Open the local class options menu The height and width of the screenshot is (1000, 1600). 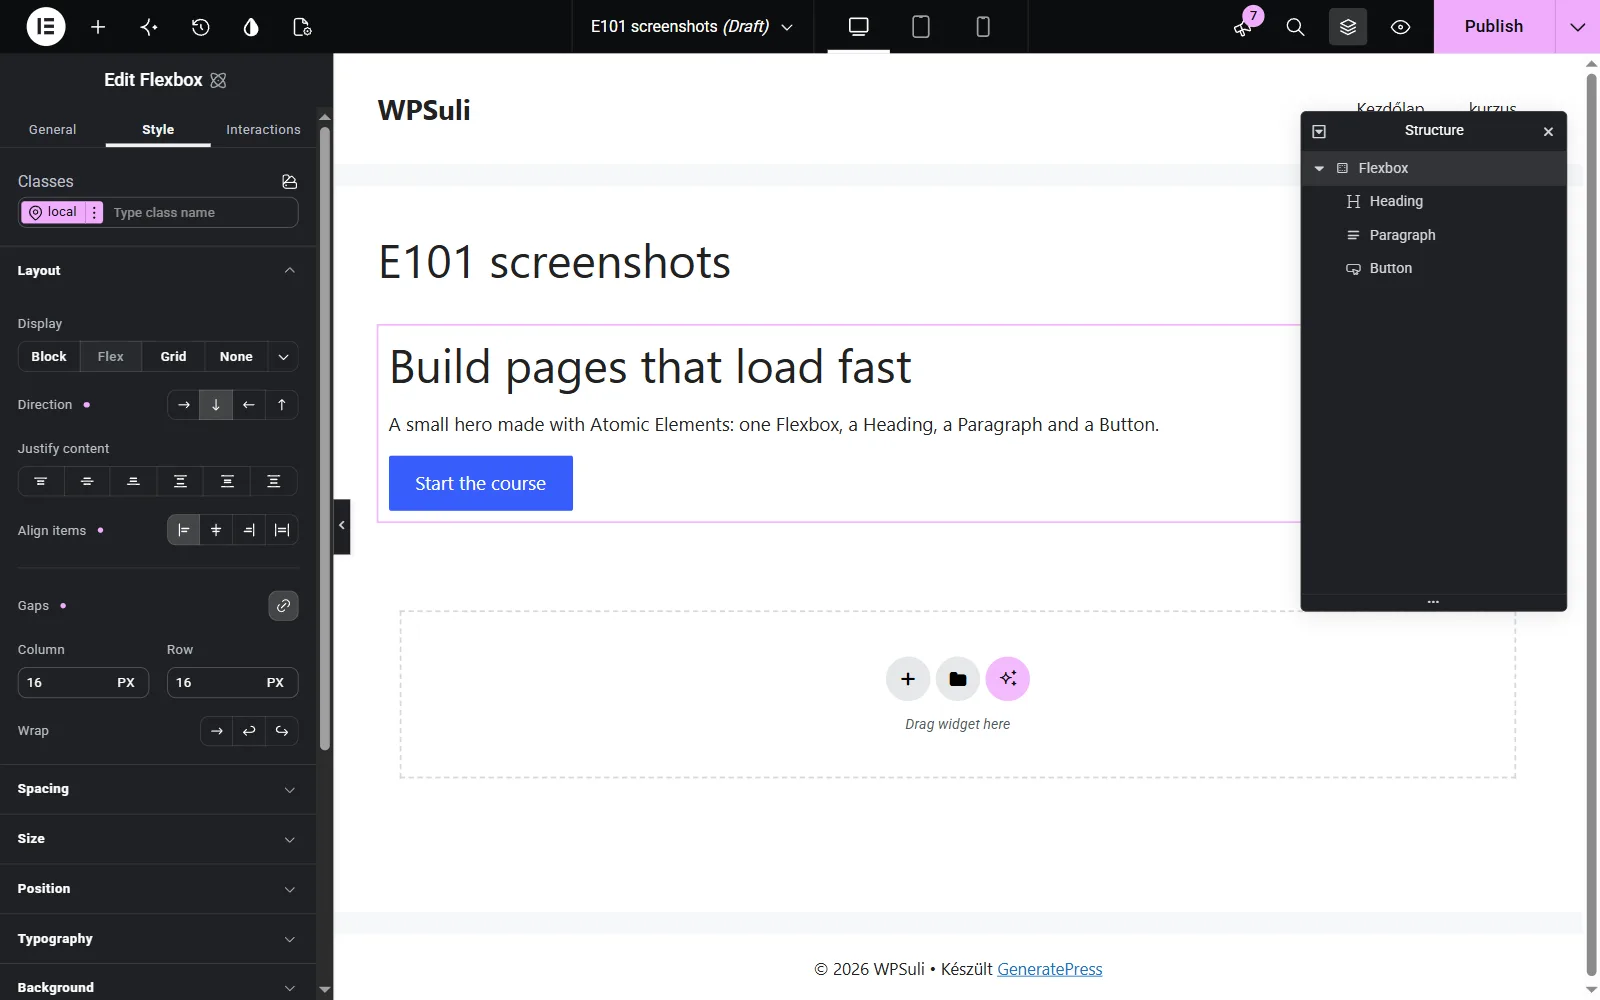tap(95, 212)
